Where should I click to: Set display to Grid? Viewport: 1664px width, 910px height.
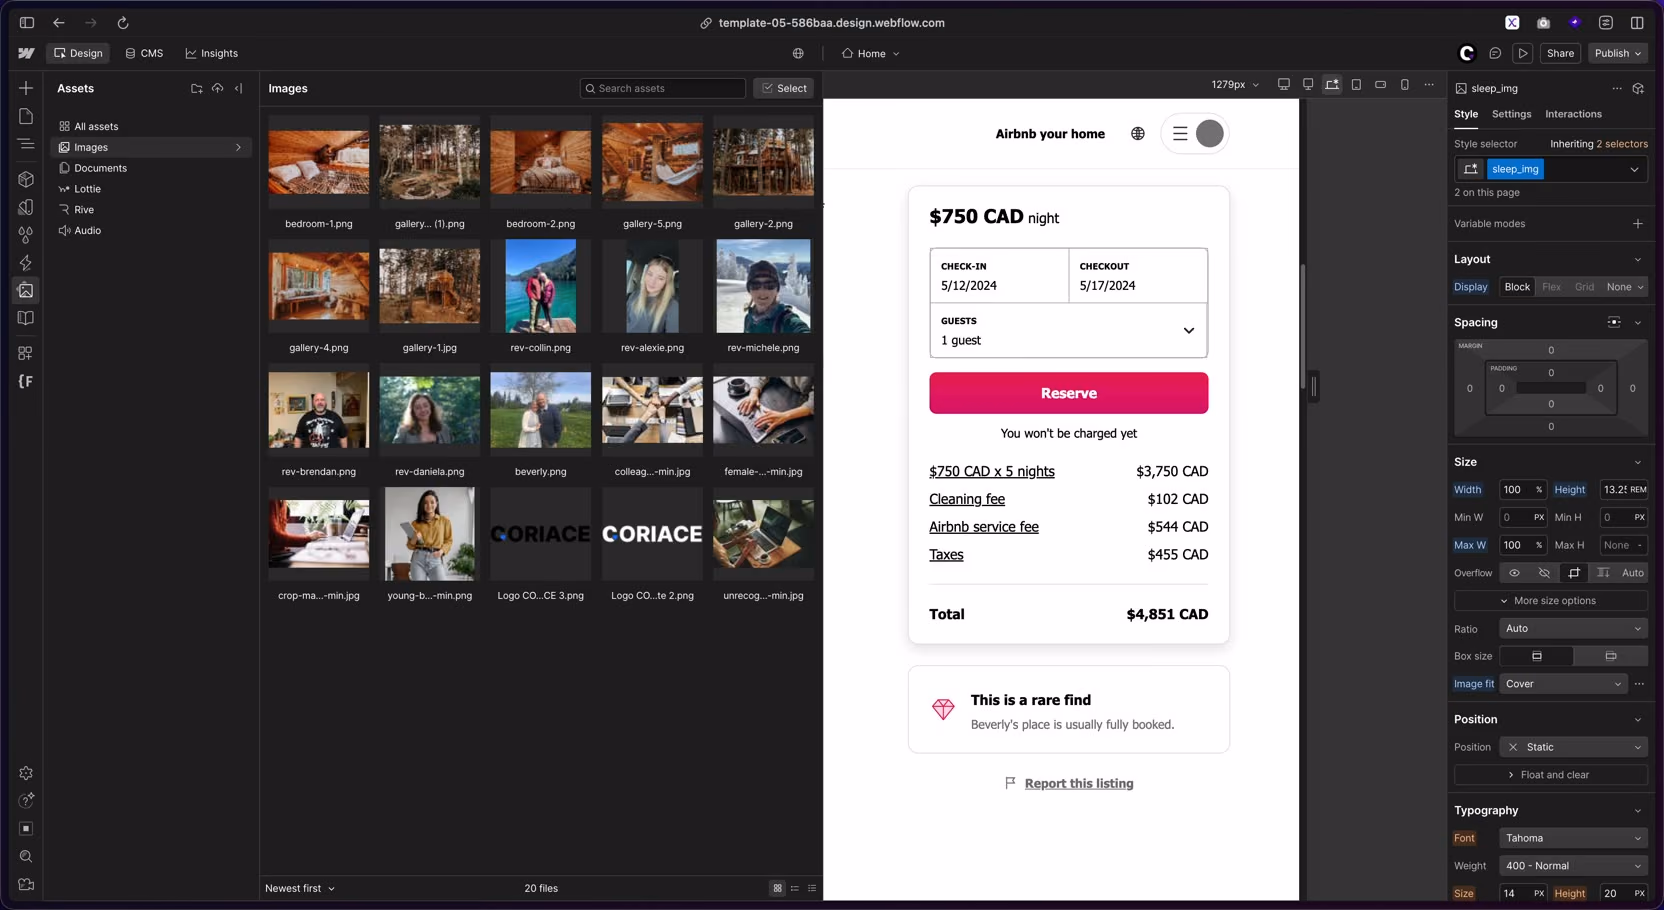[x=1584, y=287]
